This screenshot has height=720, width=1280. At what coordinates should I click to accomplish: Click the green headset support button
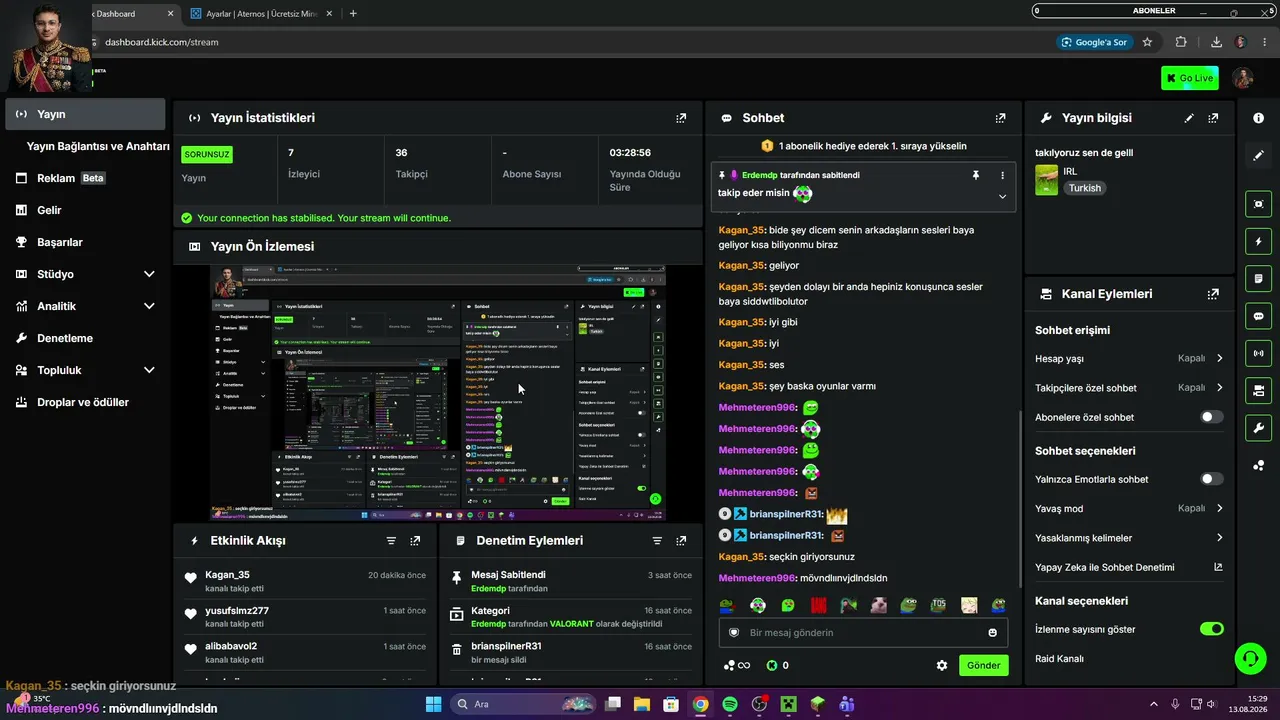[x=1251, y=658]
